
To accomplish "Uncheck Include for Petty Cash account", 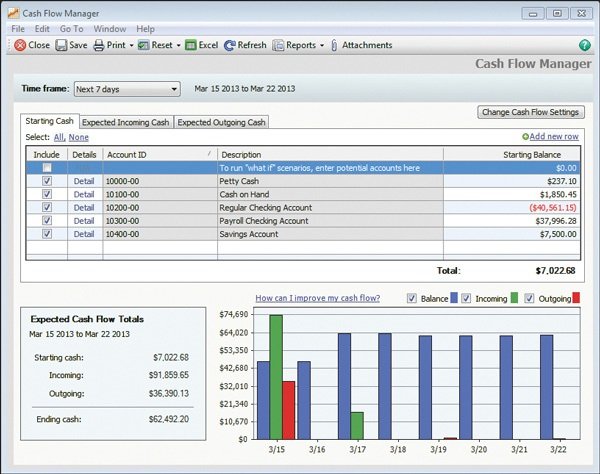I will click(47, 181).
